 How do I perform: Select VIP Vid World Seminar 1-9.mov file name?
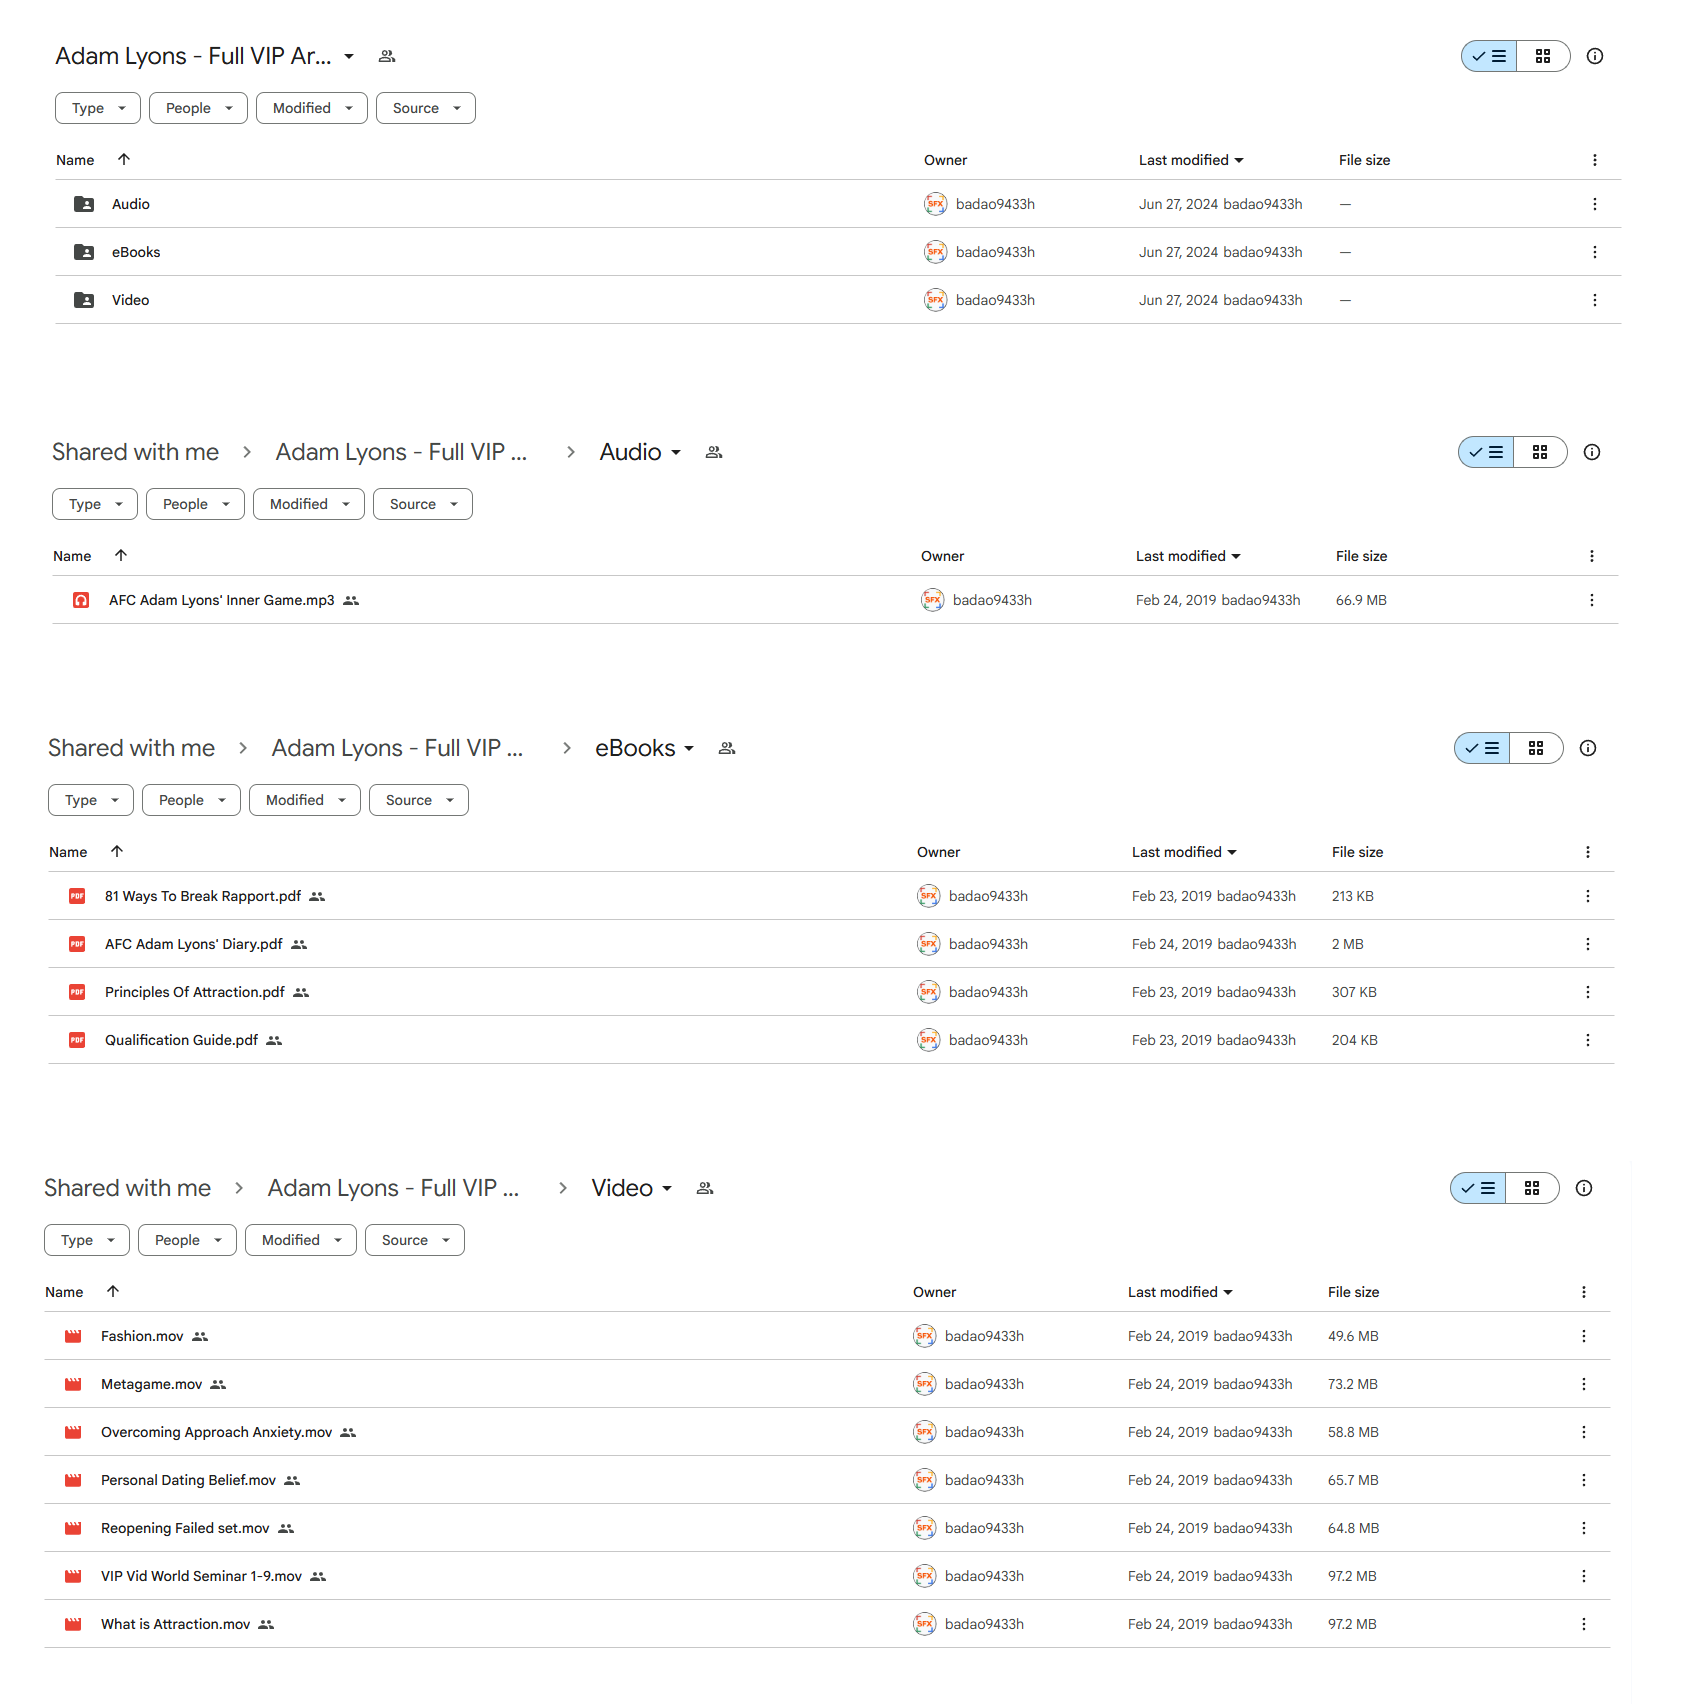tap(201, 1576)
